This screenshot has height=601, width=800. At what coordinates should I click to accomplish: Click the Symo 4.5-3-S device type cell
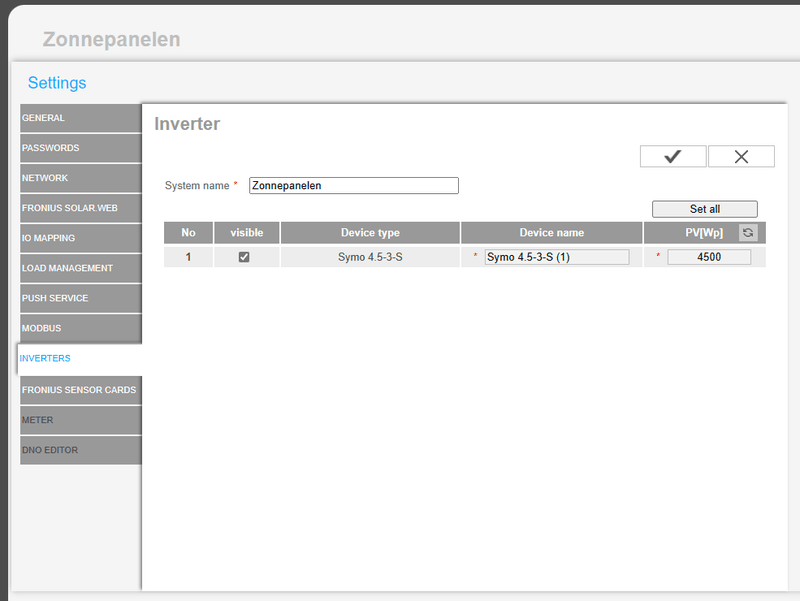coord(370,257)
